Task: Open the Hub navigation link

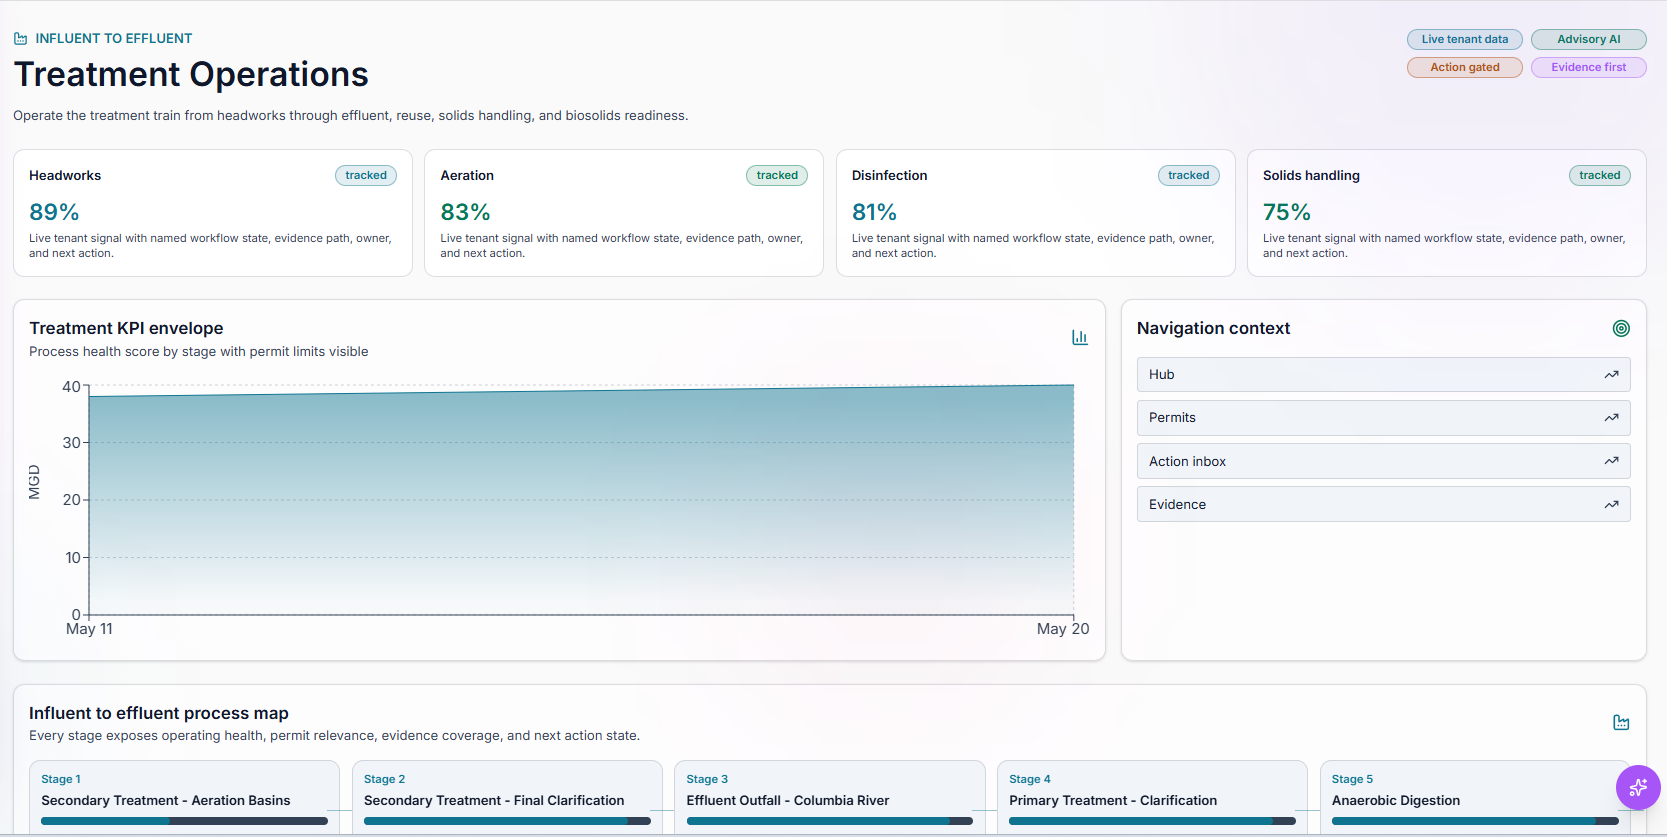Action: [x=1383, y=375]
